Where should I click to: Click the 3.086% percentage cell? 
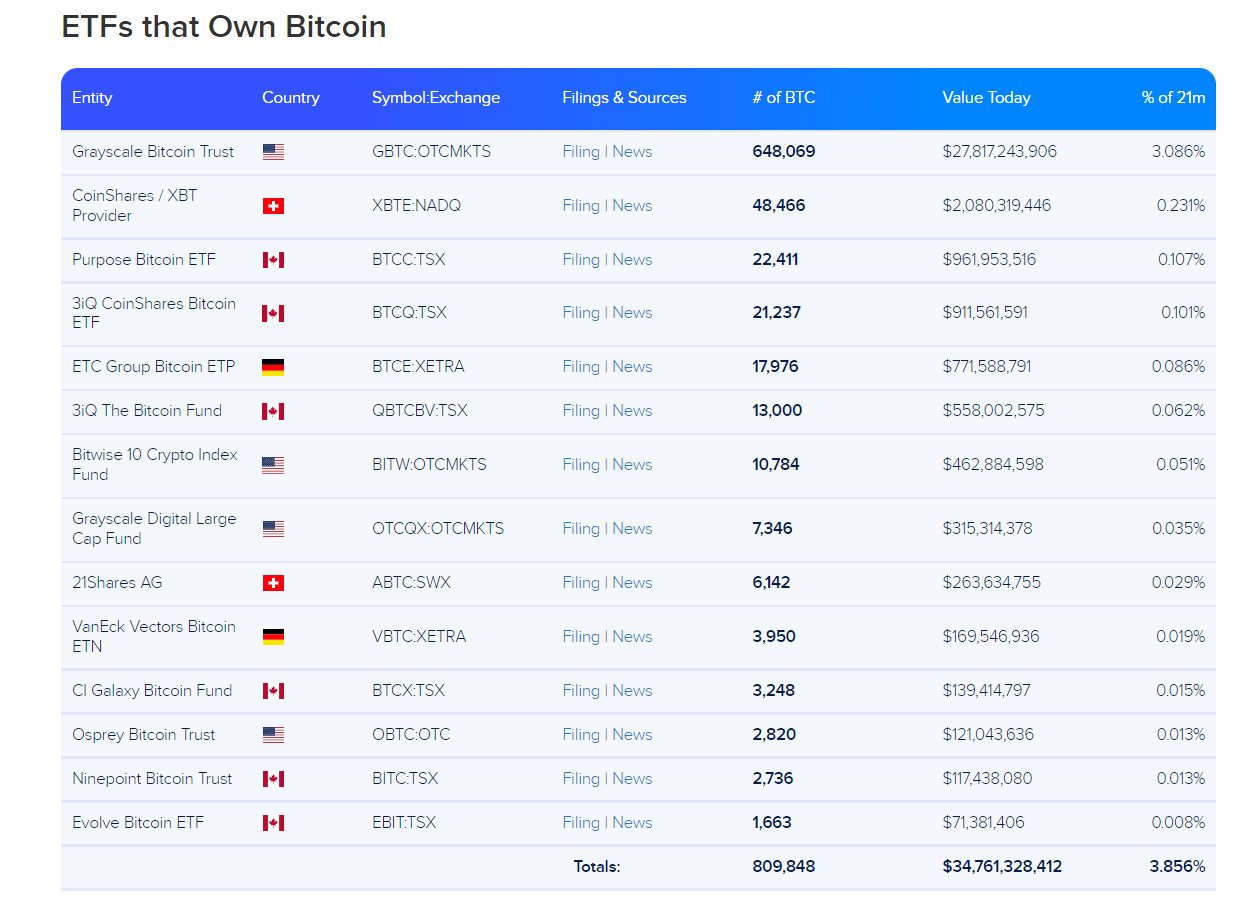pyautogui.click(x=1178, y=152)
